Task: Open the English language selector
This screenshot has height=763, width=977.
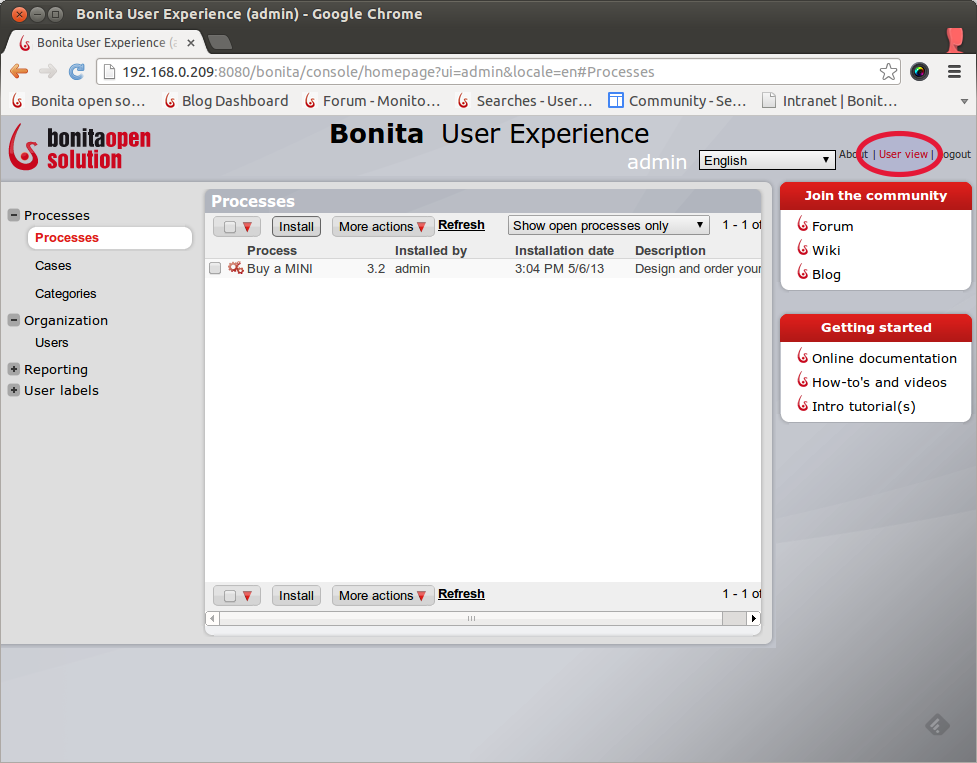Action: [x=766, y=159]
